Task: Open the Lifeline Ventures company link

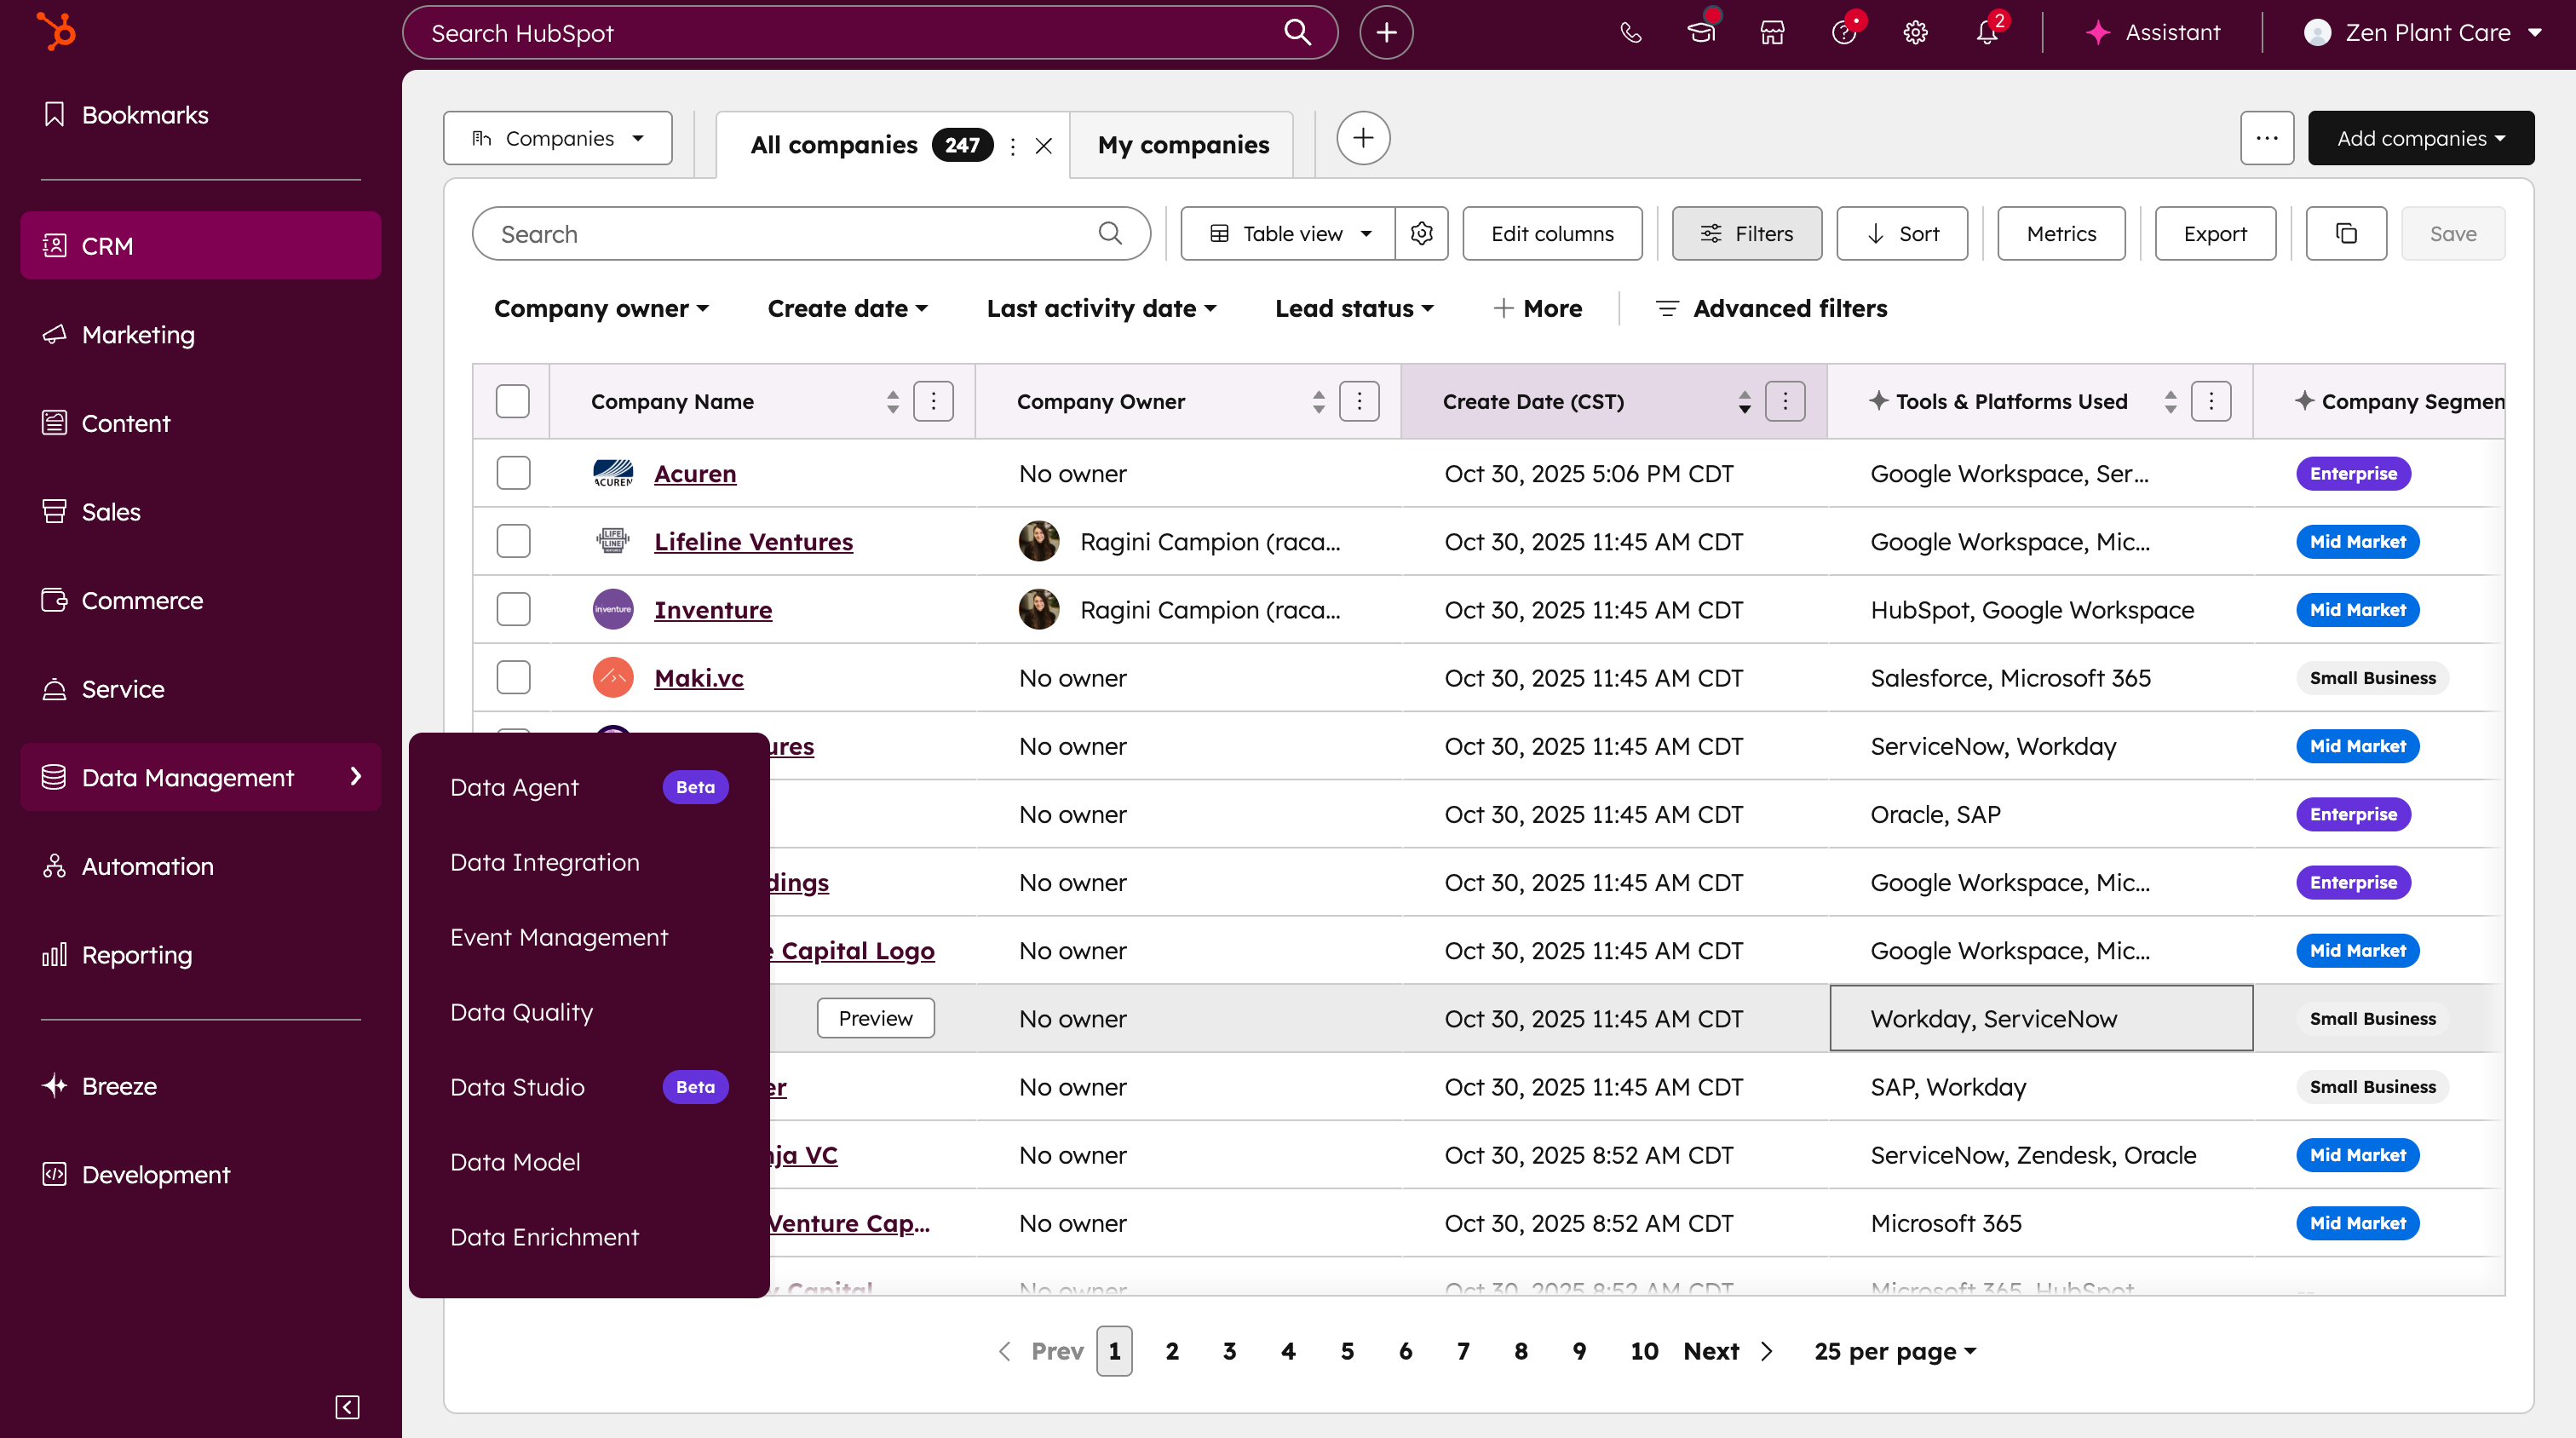Action: coord(753,541)
